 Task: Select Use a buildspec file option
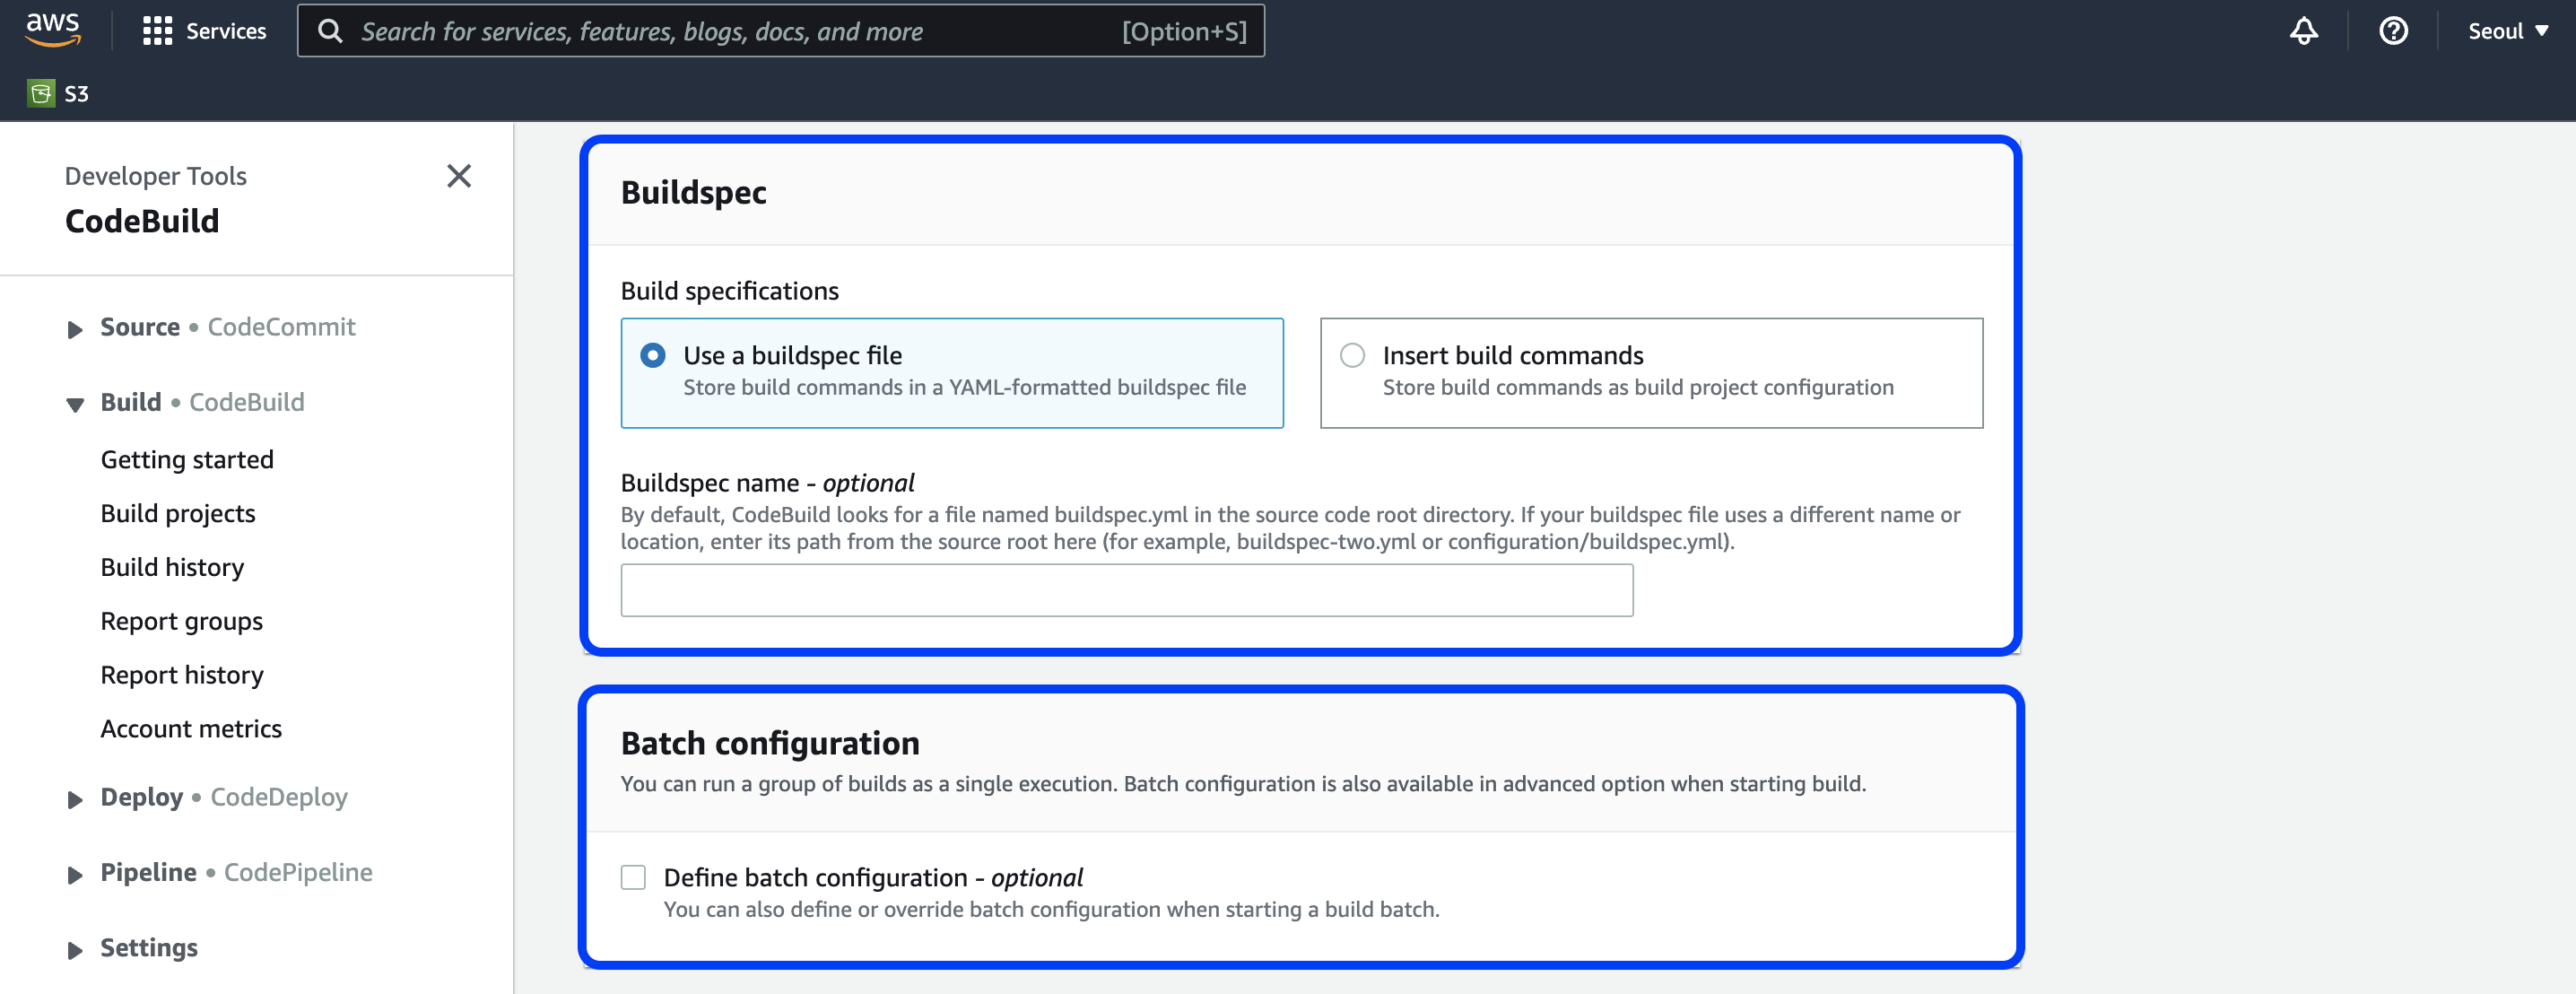tap(653, 355)
